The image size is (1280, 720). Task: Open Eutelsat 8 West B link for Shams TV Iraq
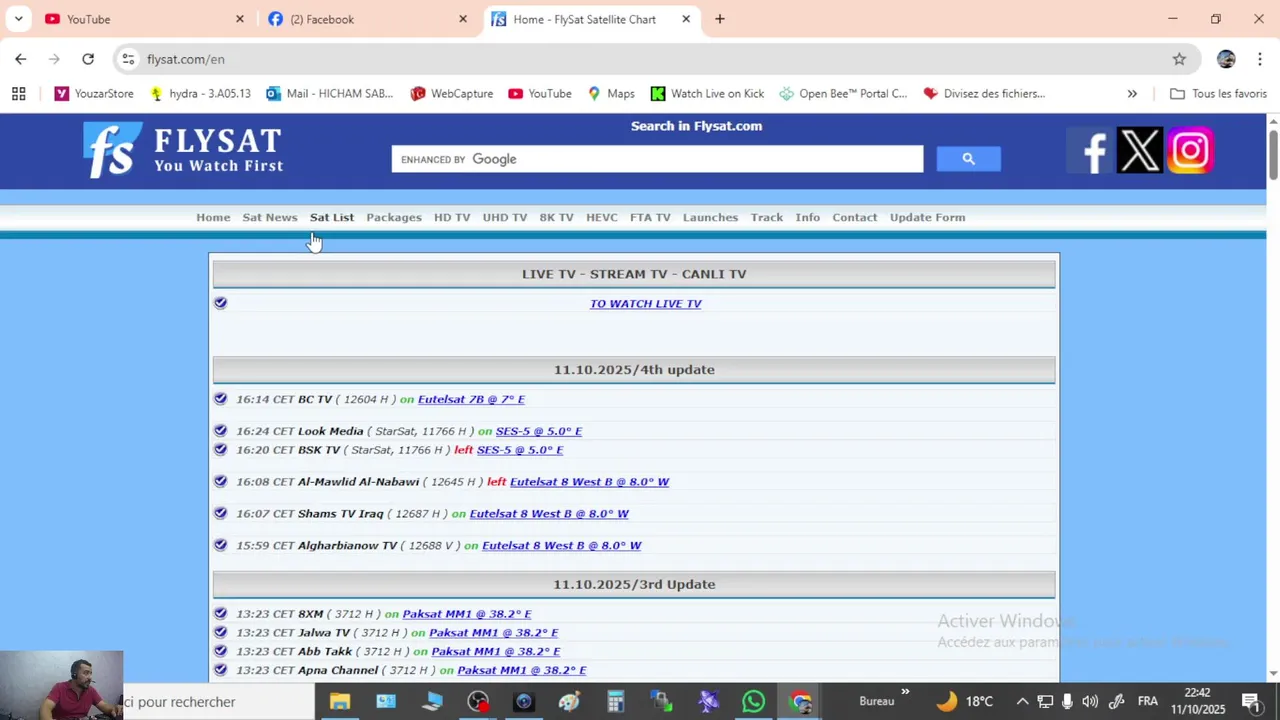(549, 514)
